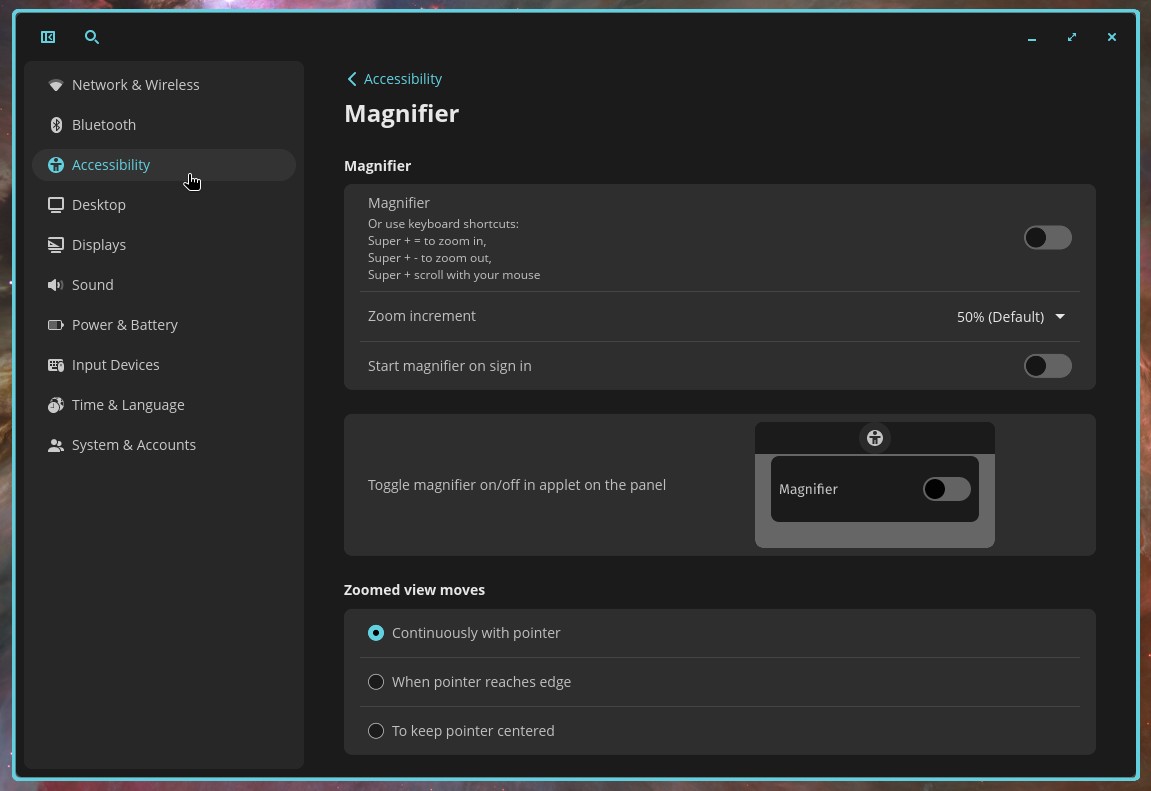Select the Accessibility sidebar entry
This screenshot has width=1151, height=791.
click(164, 165)
